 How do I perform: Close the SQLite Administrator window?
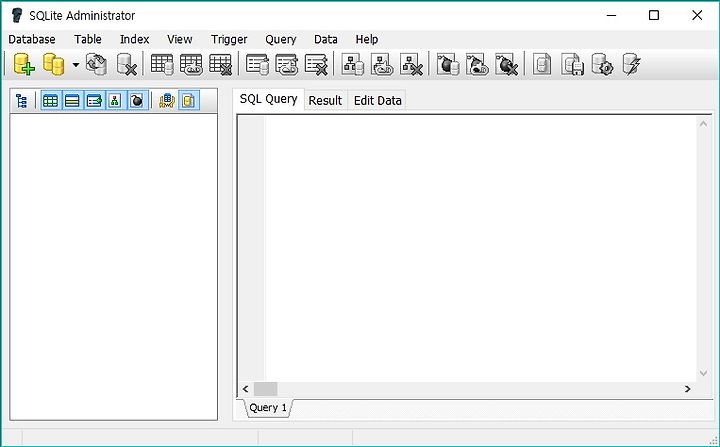(697, 15)
